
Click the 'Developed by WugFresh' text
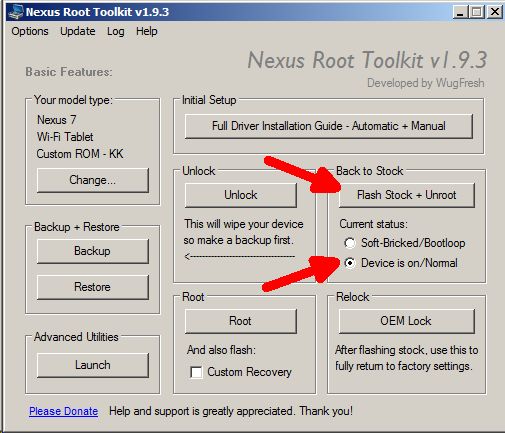point(426,83)
